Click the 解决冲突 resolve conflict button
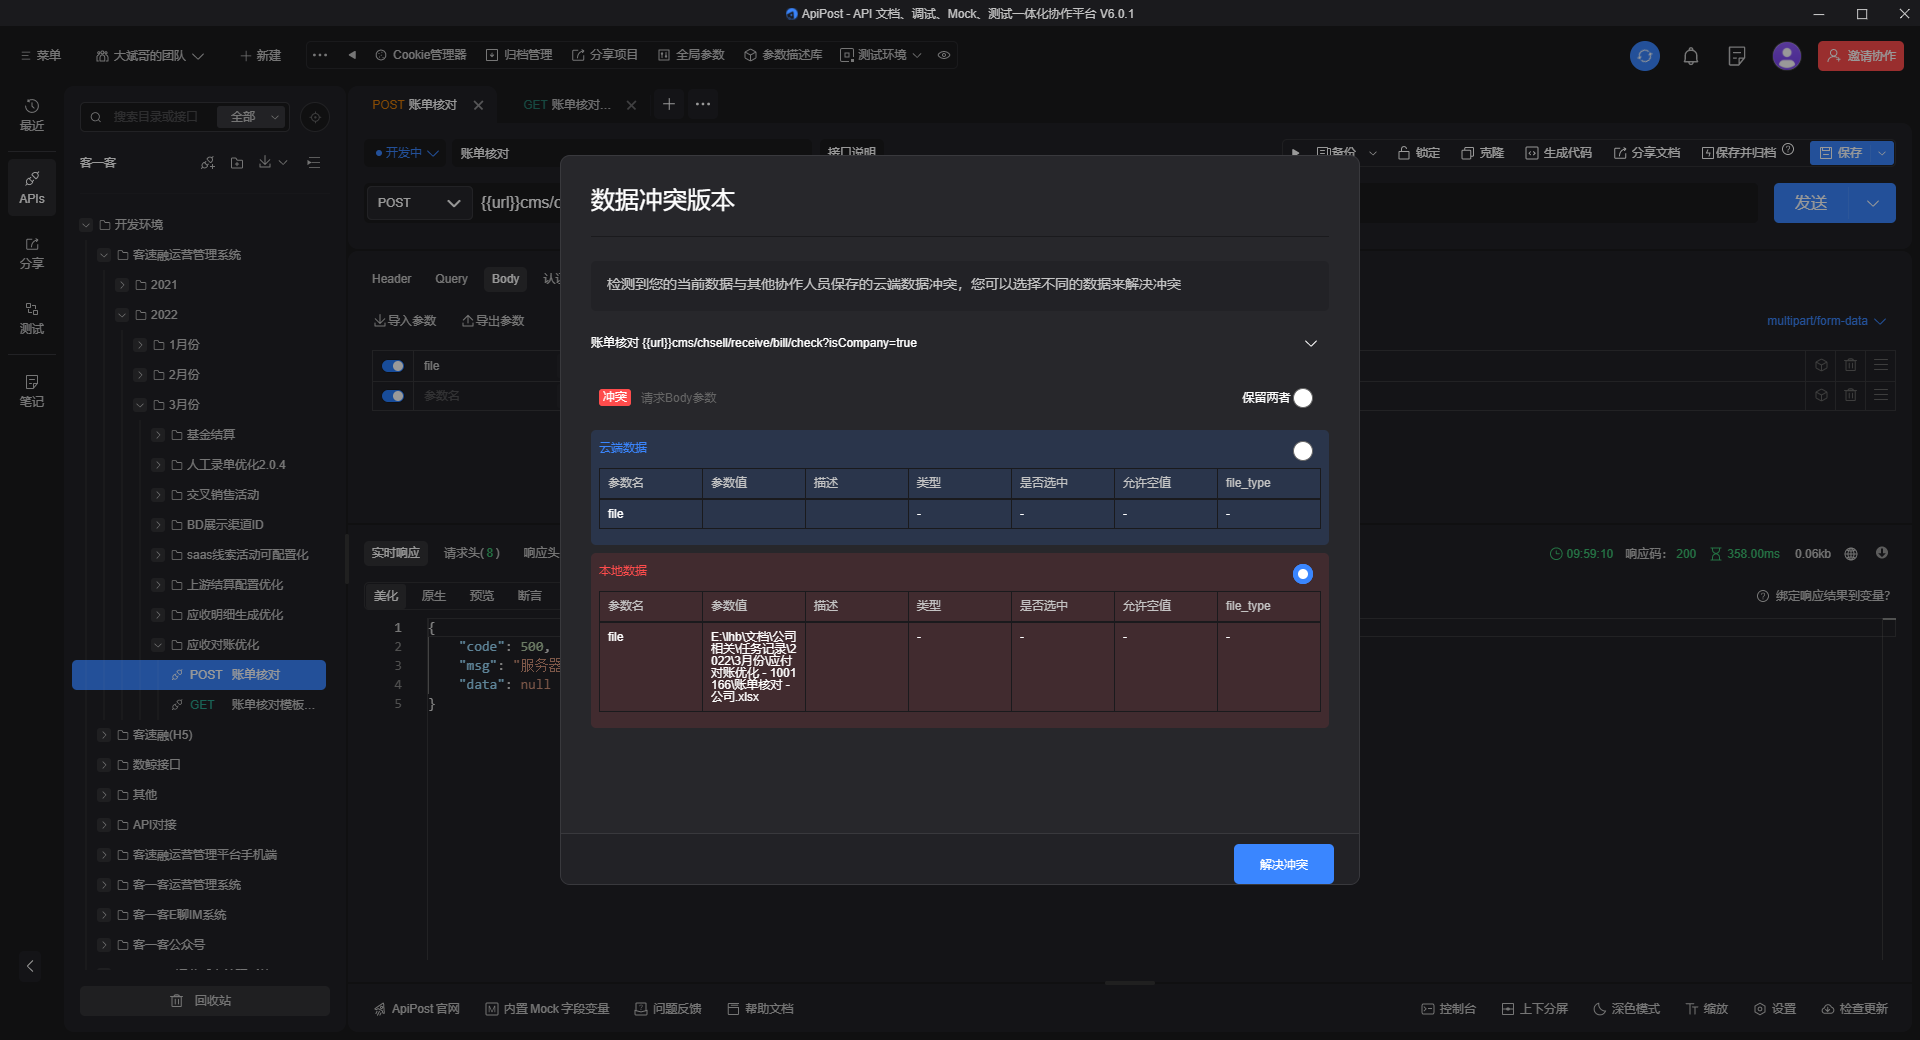Screen dimensions: 1920x1040 (1283, 864)
